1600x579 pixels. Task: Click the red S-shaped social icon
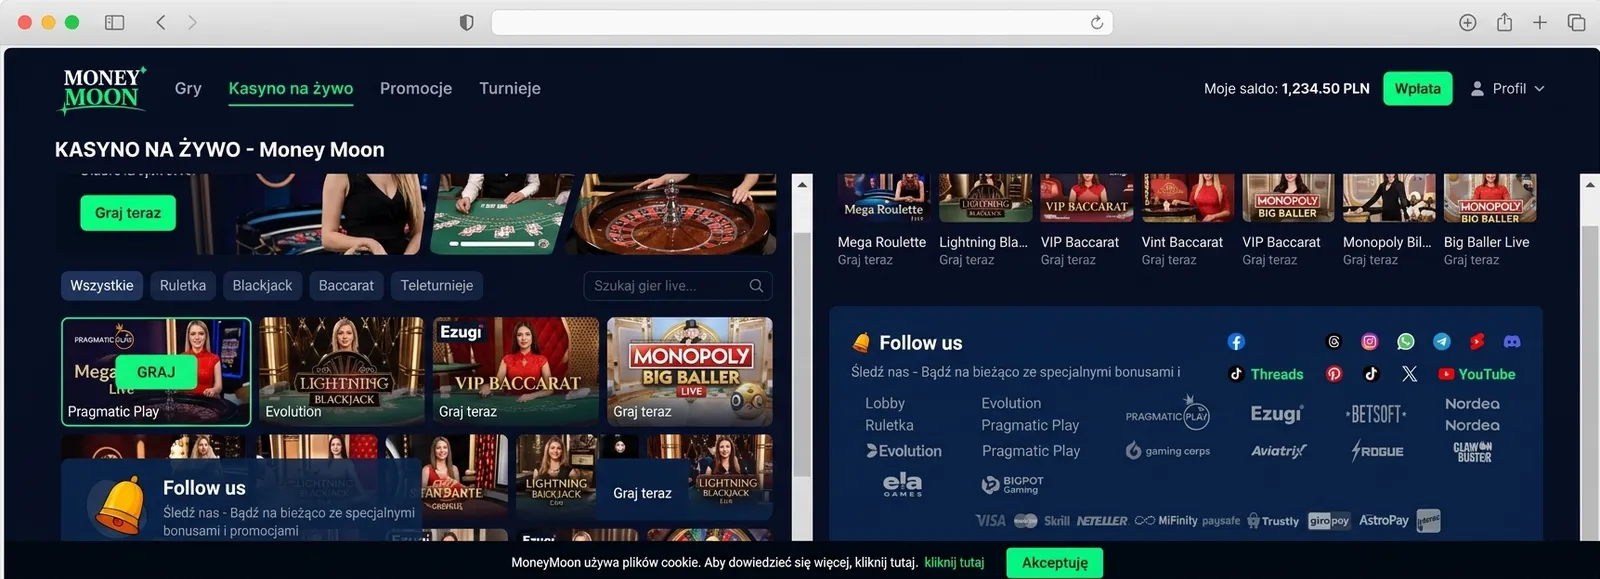[1477, 342]
